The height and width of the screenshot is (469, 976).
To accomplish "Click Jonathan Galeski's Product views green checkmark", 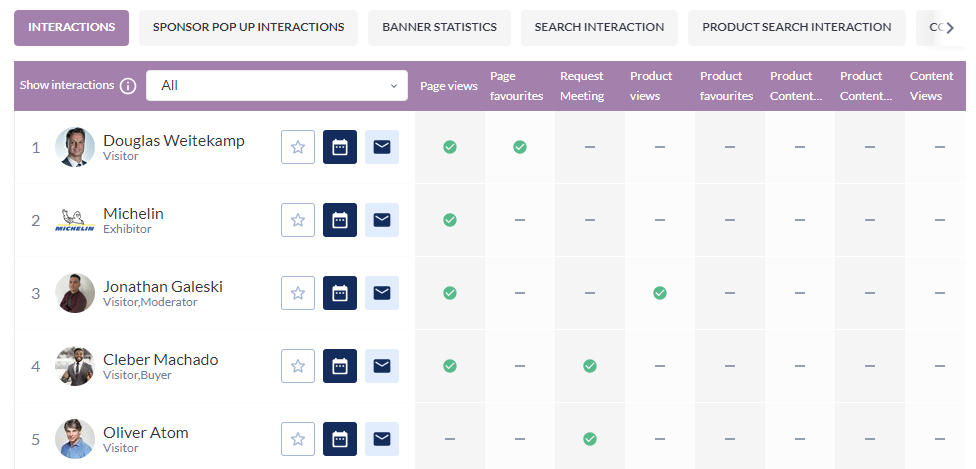I will (660, 293).
